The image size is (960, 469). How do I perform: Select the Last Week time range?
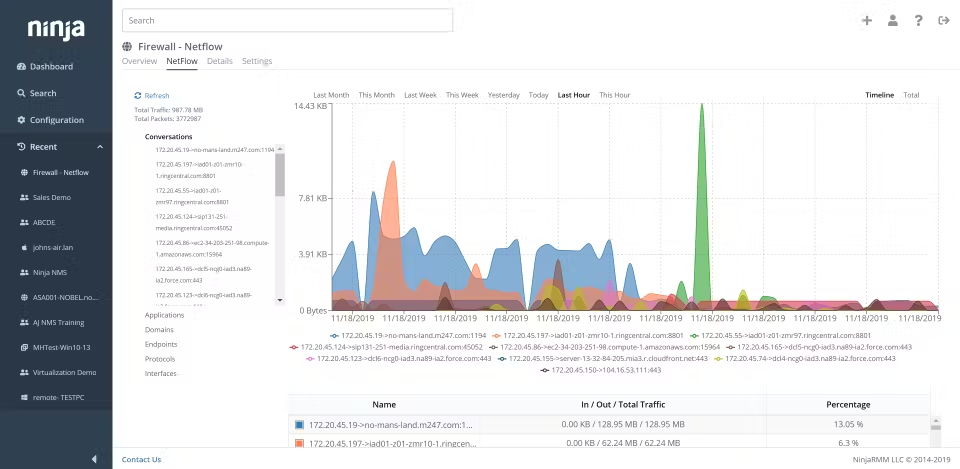[x=420, y=95]
